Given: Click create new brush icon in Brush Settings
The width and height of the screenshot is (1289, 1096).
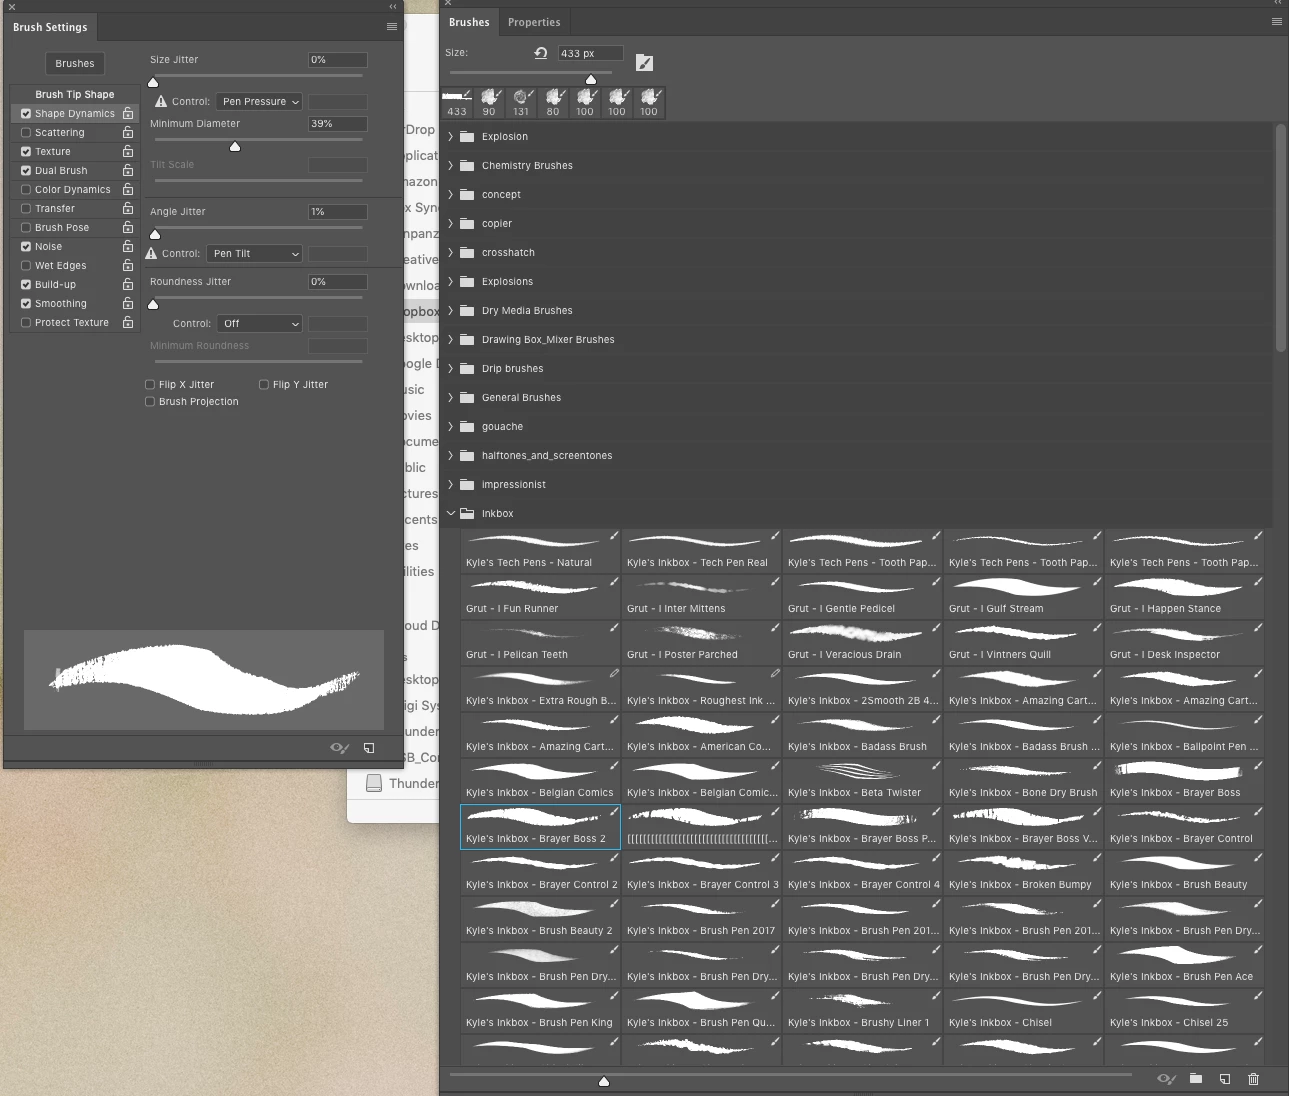Looking at the screenshot, I should pyautogui.click(x=369, y=748).
